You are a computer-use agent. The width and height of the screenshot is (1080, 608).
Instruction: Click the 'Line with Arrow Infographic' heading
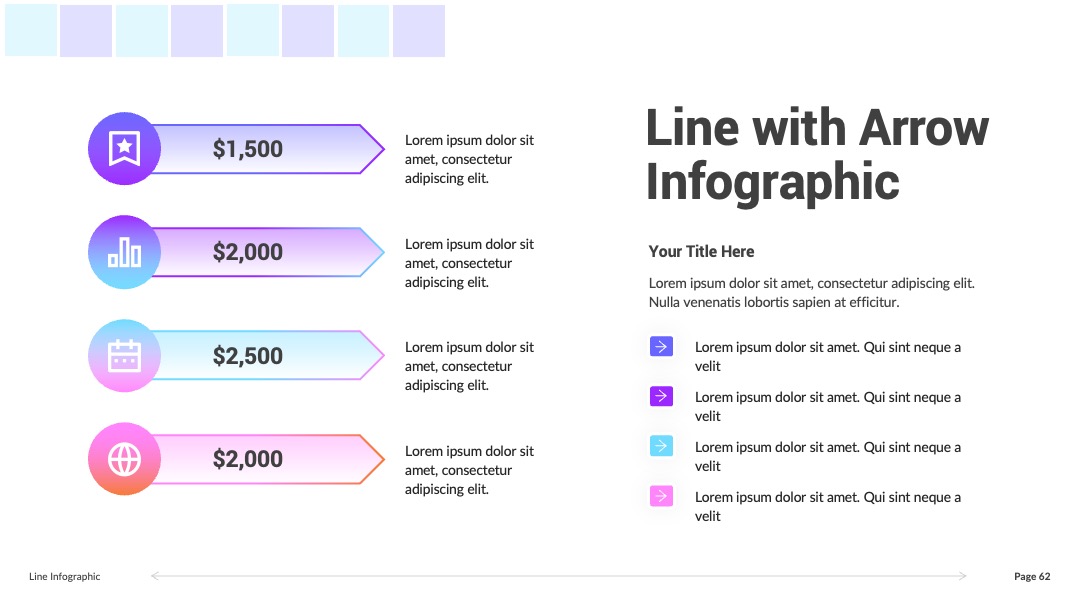pyautogui.click(x=817, y=154)
